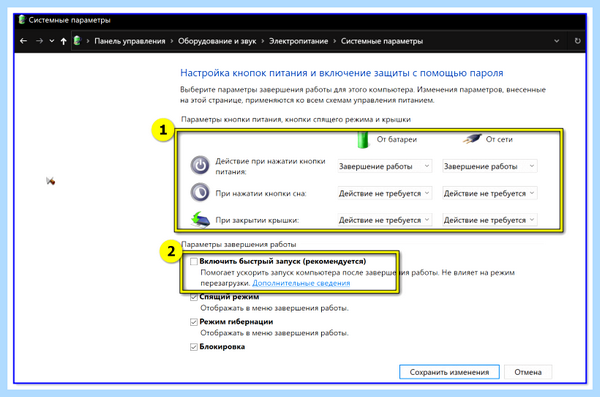
Task: Open recent locations dropdown arrow
Action: tap(52, 41)
